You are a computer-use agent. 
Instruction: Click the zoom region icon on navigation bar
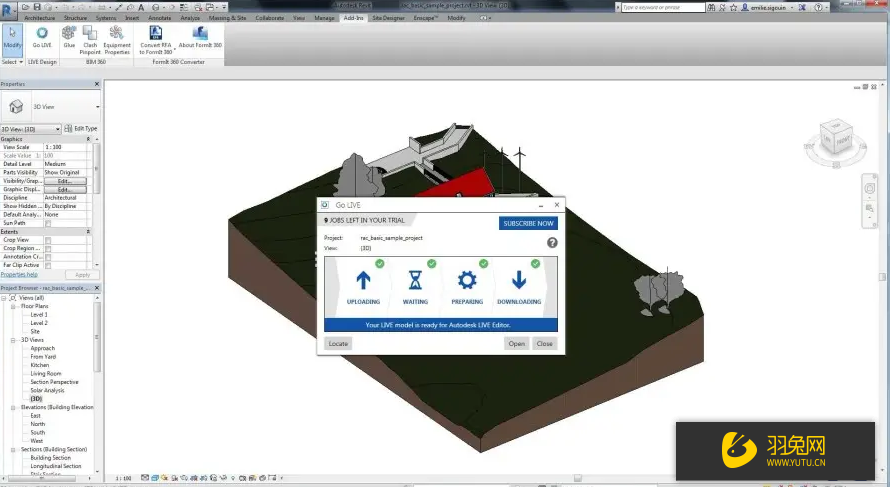click(x=870, y=209)
